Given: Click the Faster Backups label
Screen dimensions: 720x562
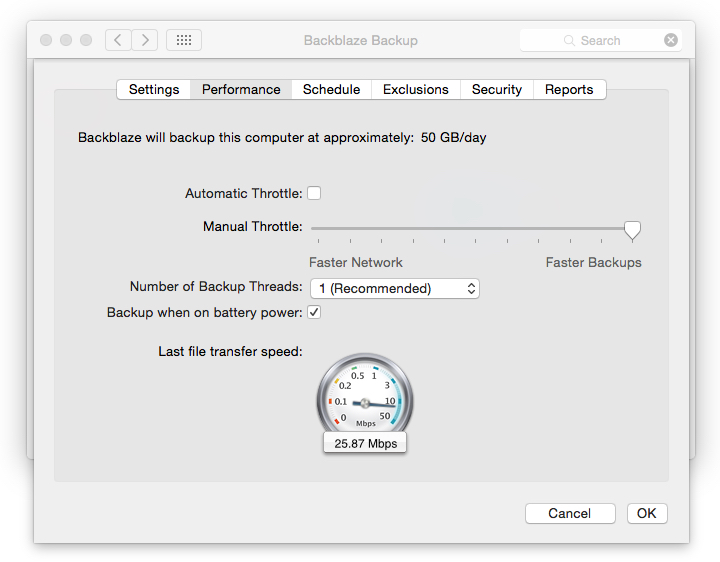Looking at the screenshot, I should coord(594,263).
